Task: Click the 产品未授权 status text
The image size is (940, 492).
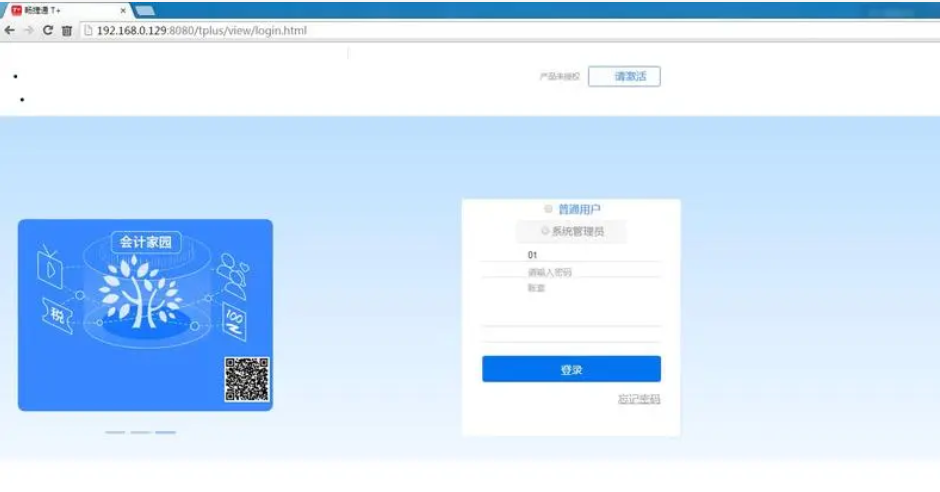Action: [x=559, y=77]
